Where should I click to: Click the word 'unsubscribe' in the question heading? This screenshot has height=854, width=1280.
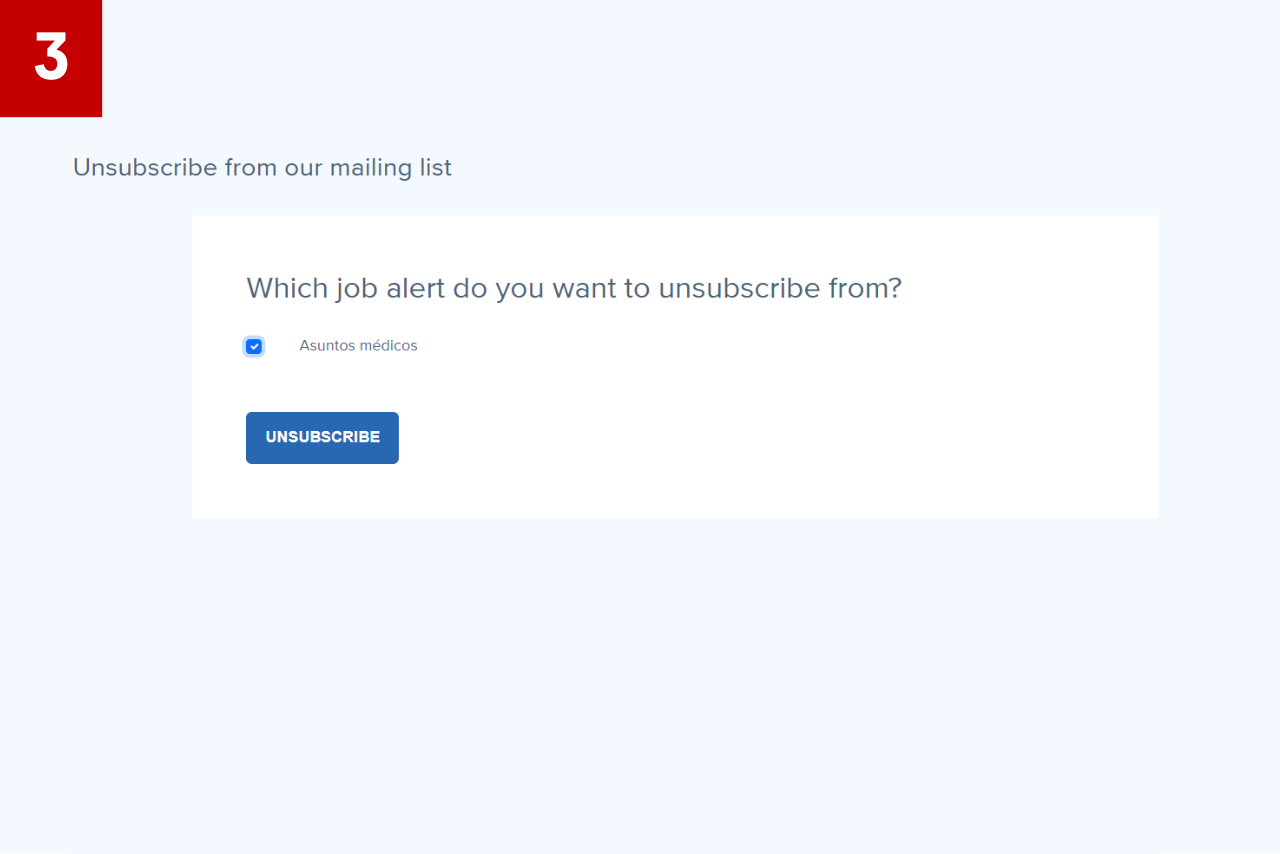pyautogui.click(x=740, y=288)
